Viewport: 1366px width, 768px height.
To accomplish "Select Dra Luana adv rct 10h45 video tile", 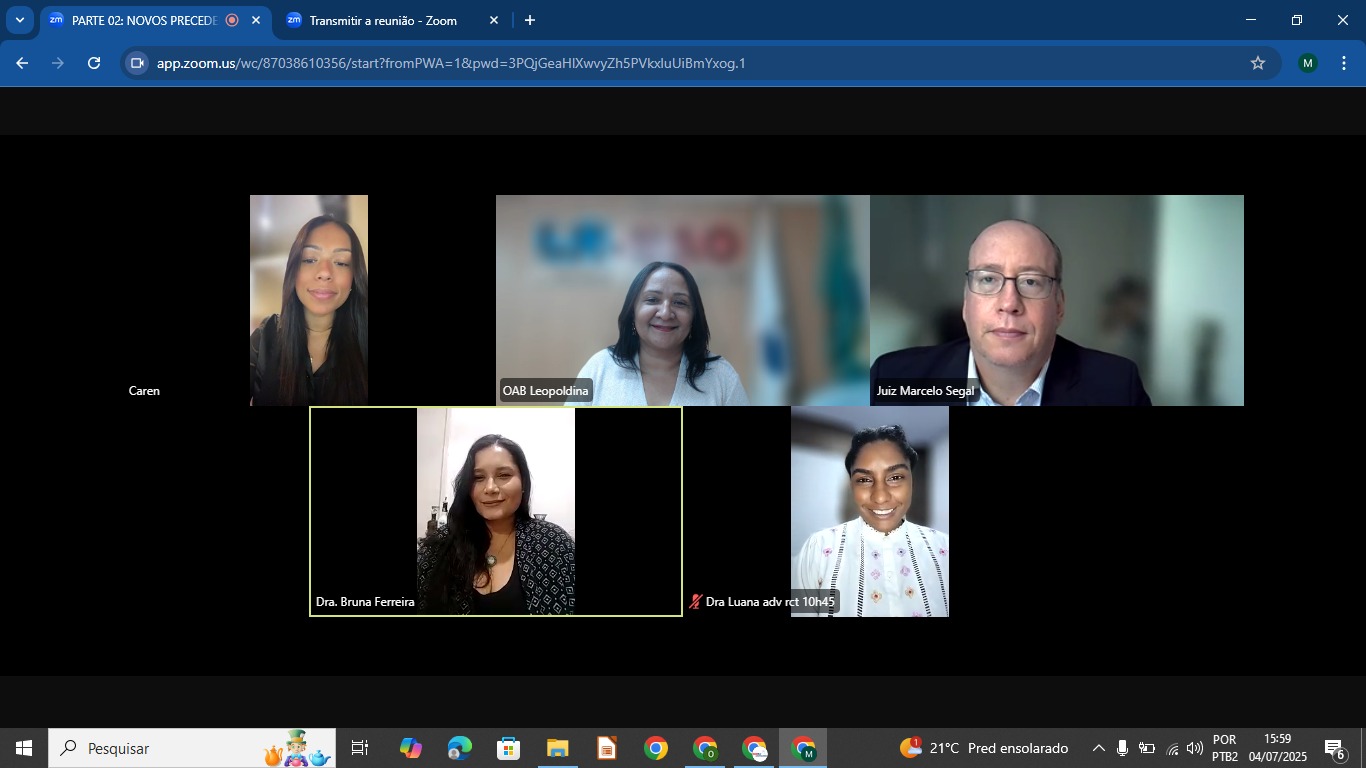I will (870, 511).
